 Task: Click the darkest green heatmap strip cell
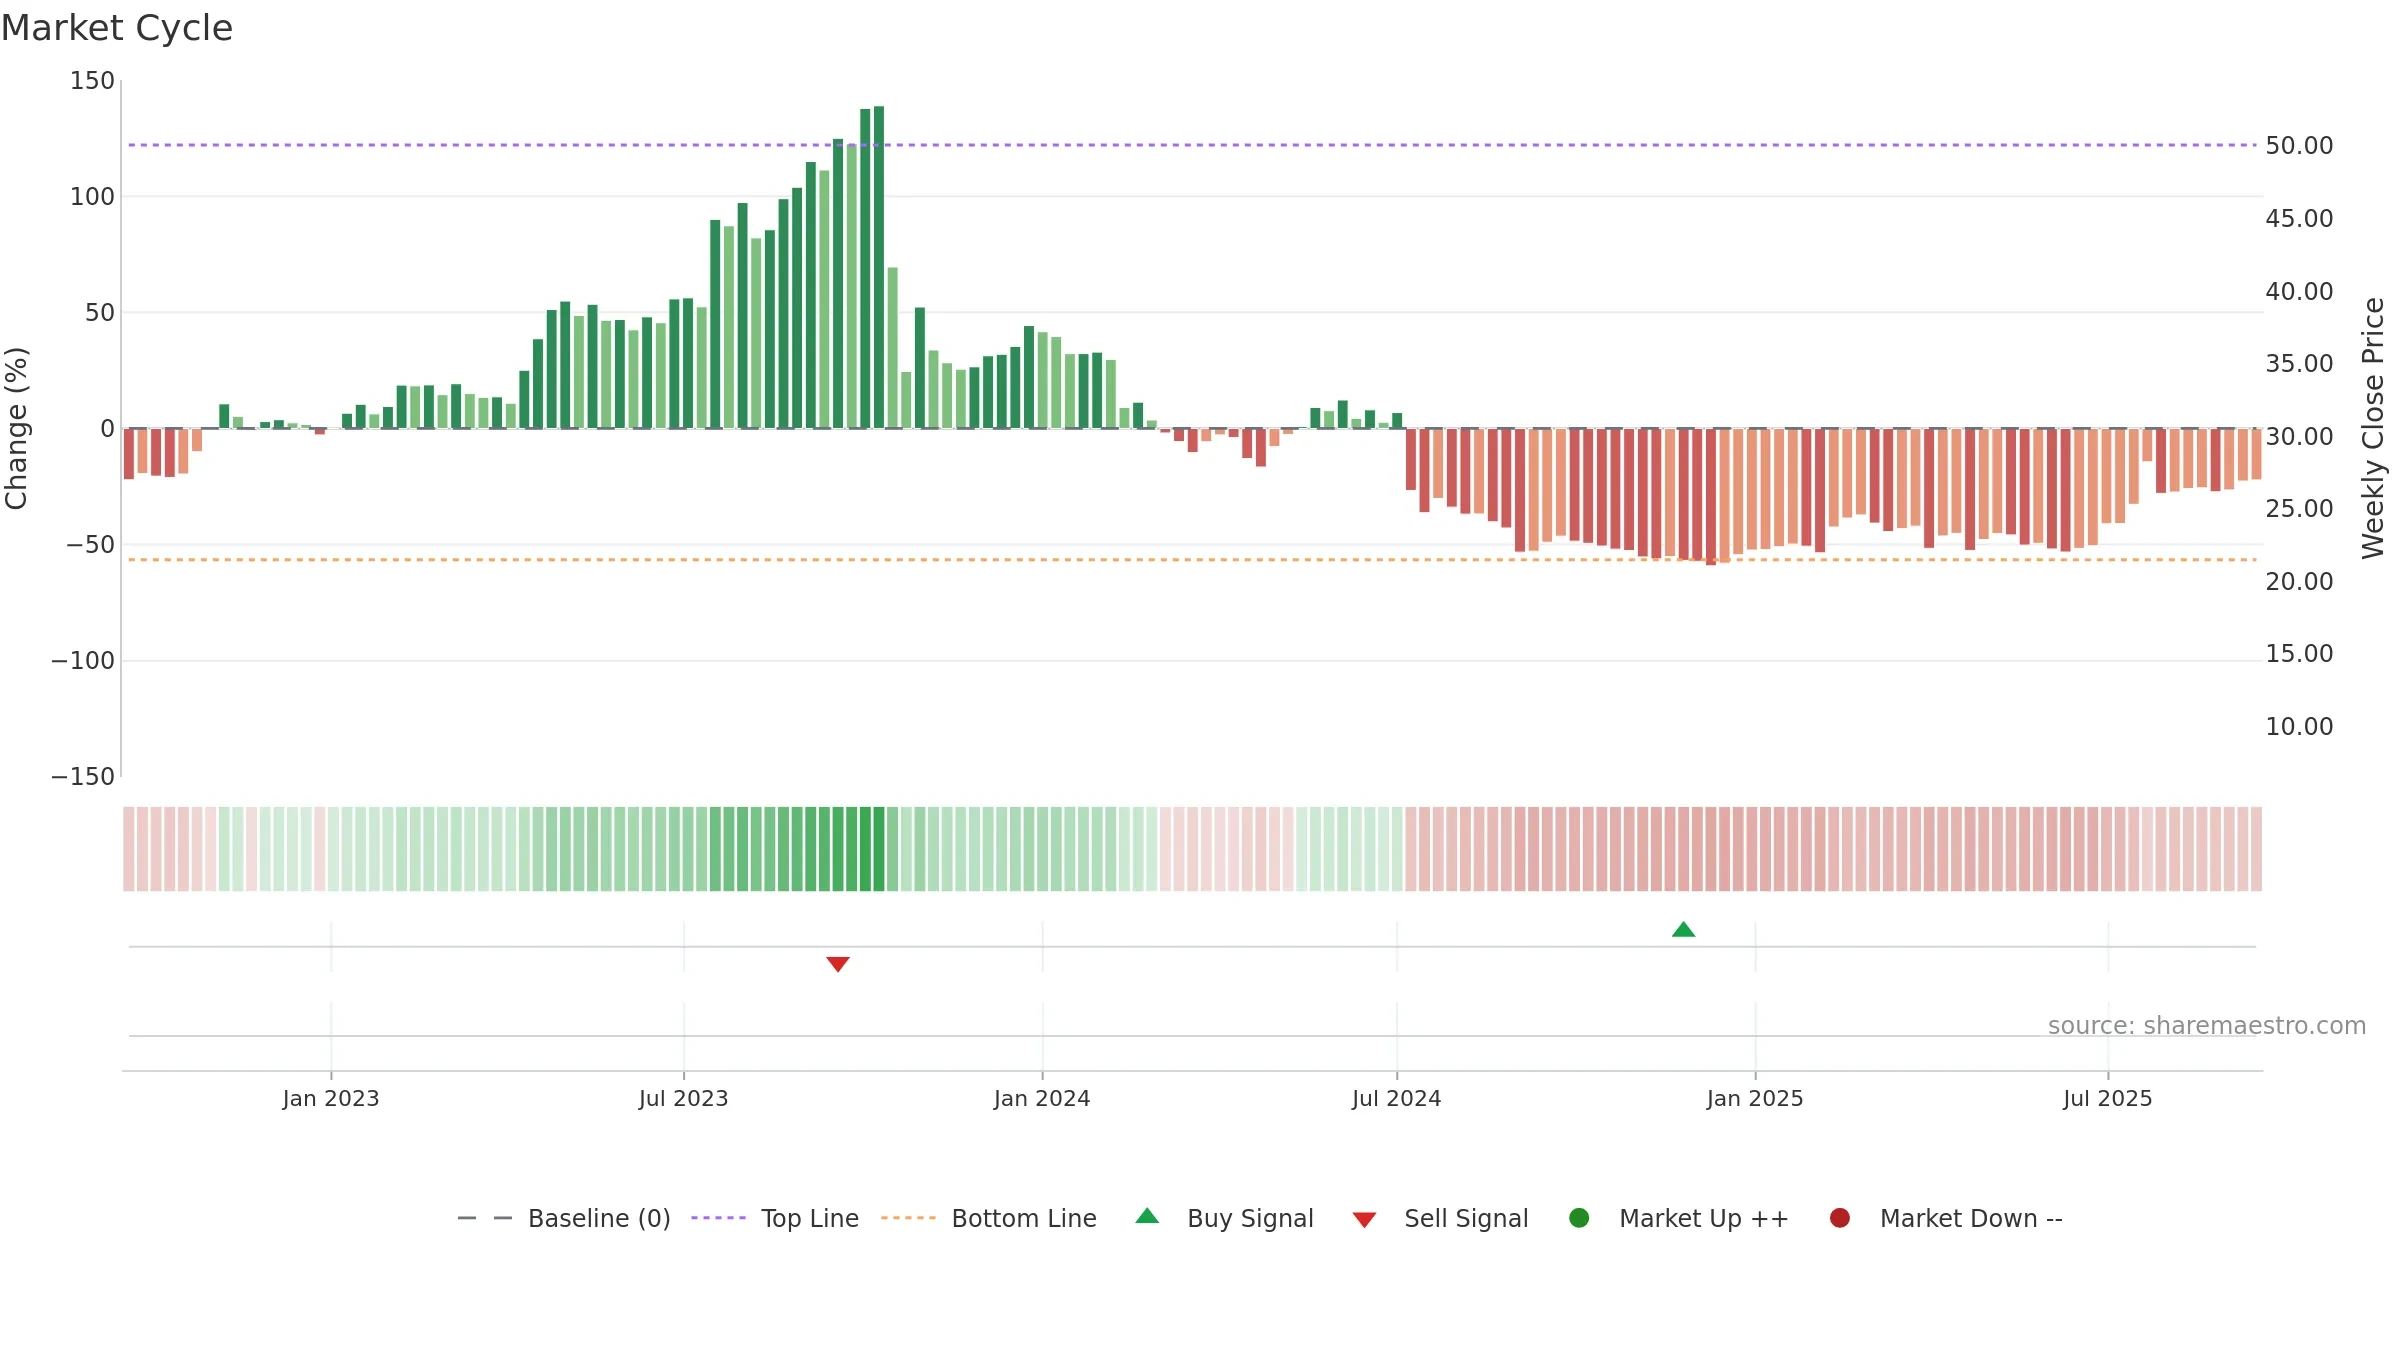click(x=879, y=849)
